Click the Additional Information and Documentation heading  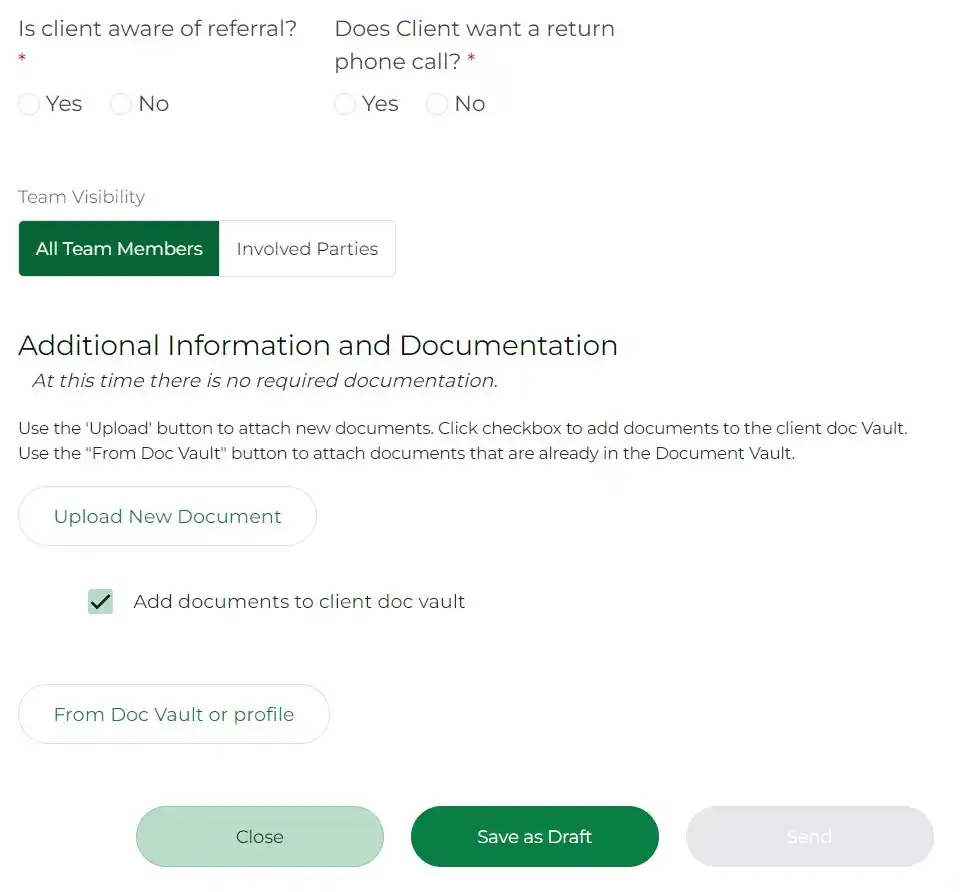pyautogui.click(x=318, y=346)
